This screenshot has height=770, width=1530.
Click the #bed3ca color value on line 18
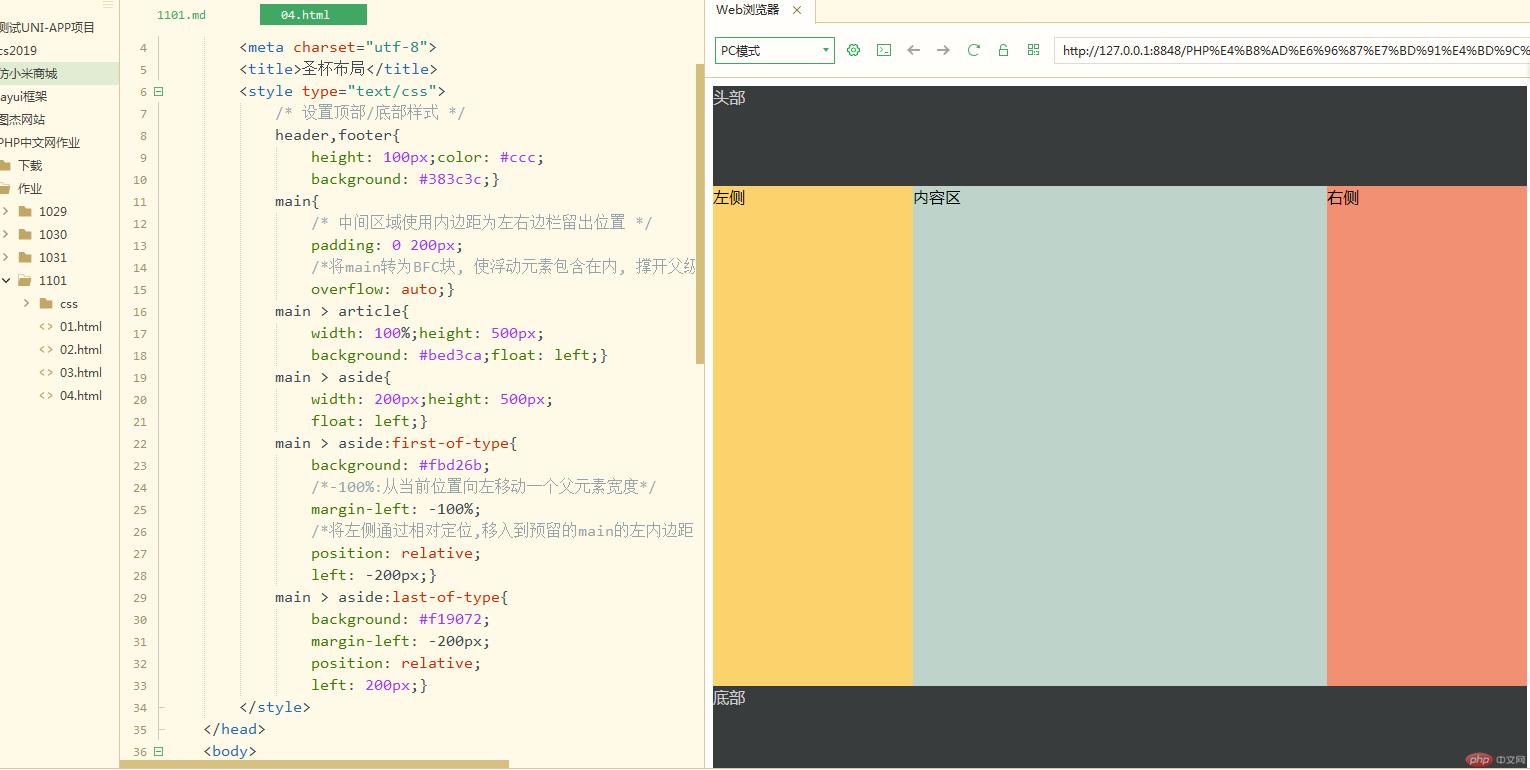coord(450,356)
